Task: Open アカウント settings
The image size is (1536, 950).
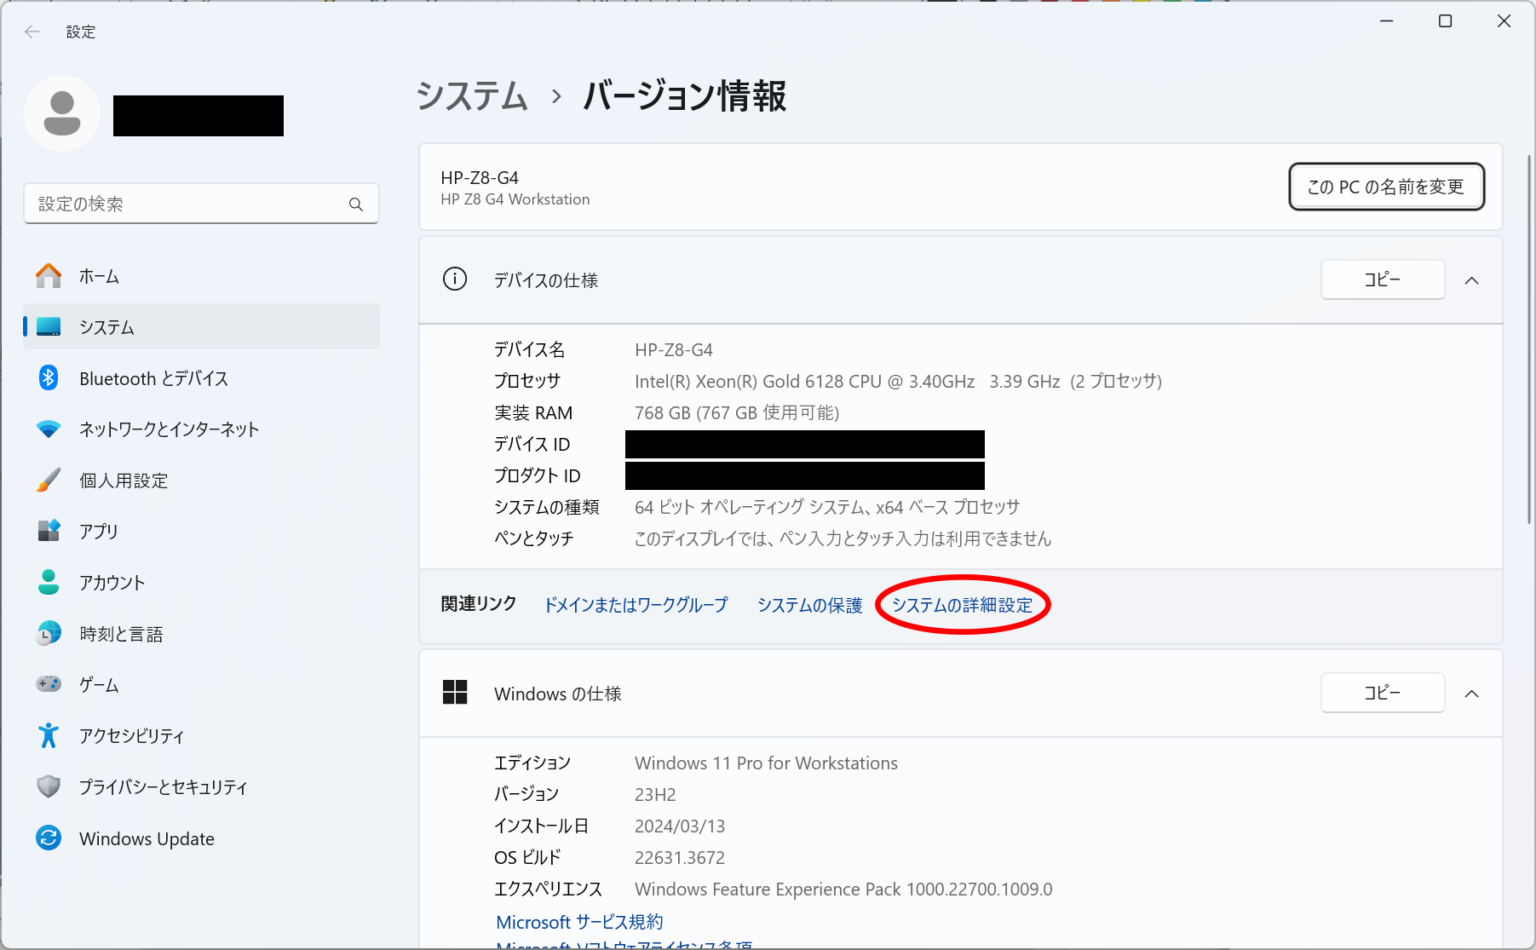Action: coord(111,582)
